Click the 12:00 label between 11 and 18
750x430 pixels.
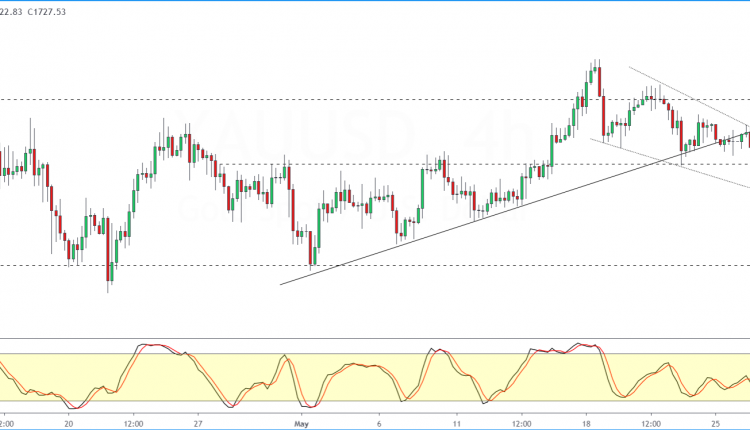[521, 424]
